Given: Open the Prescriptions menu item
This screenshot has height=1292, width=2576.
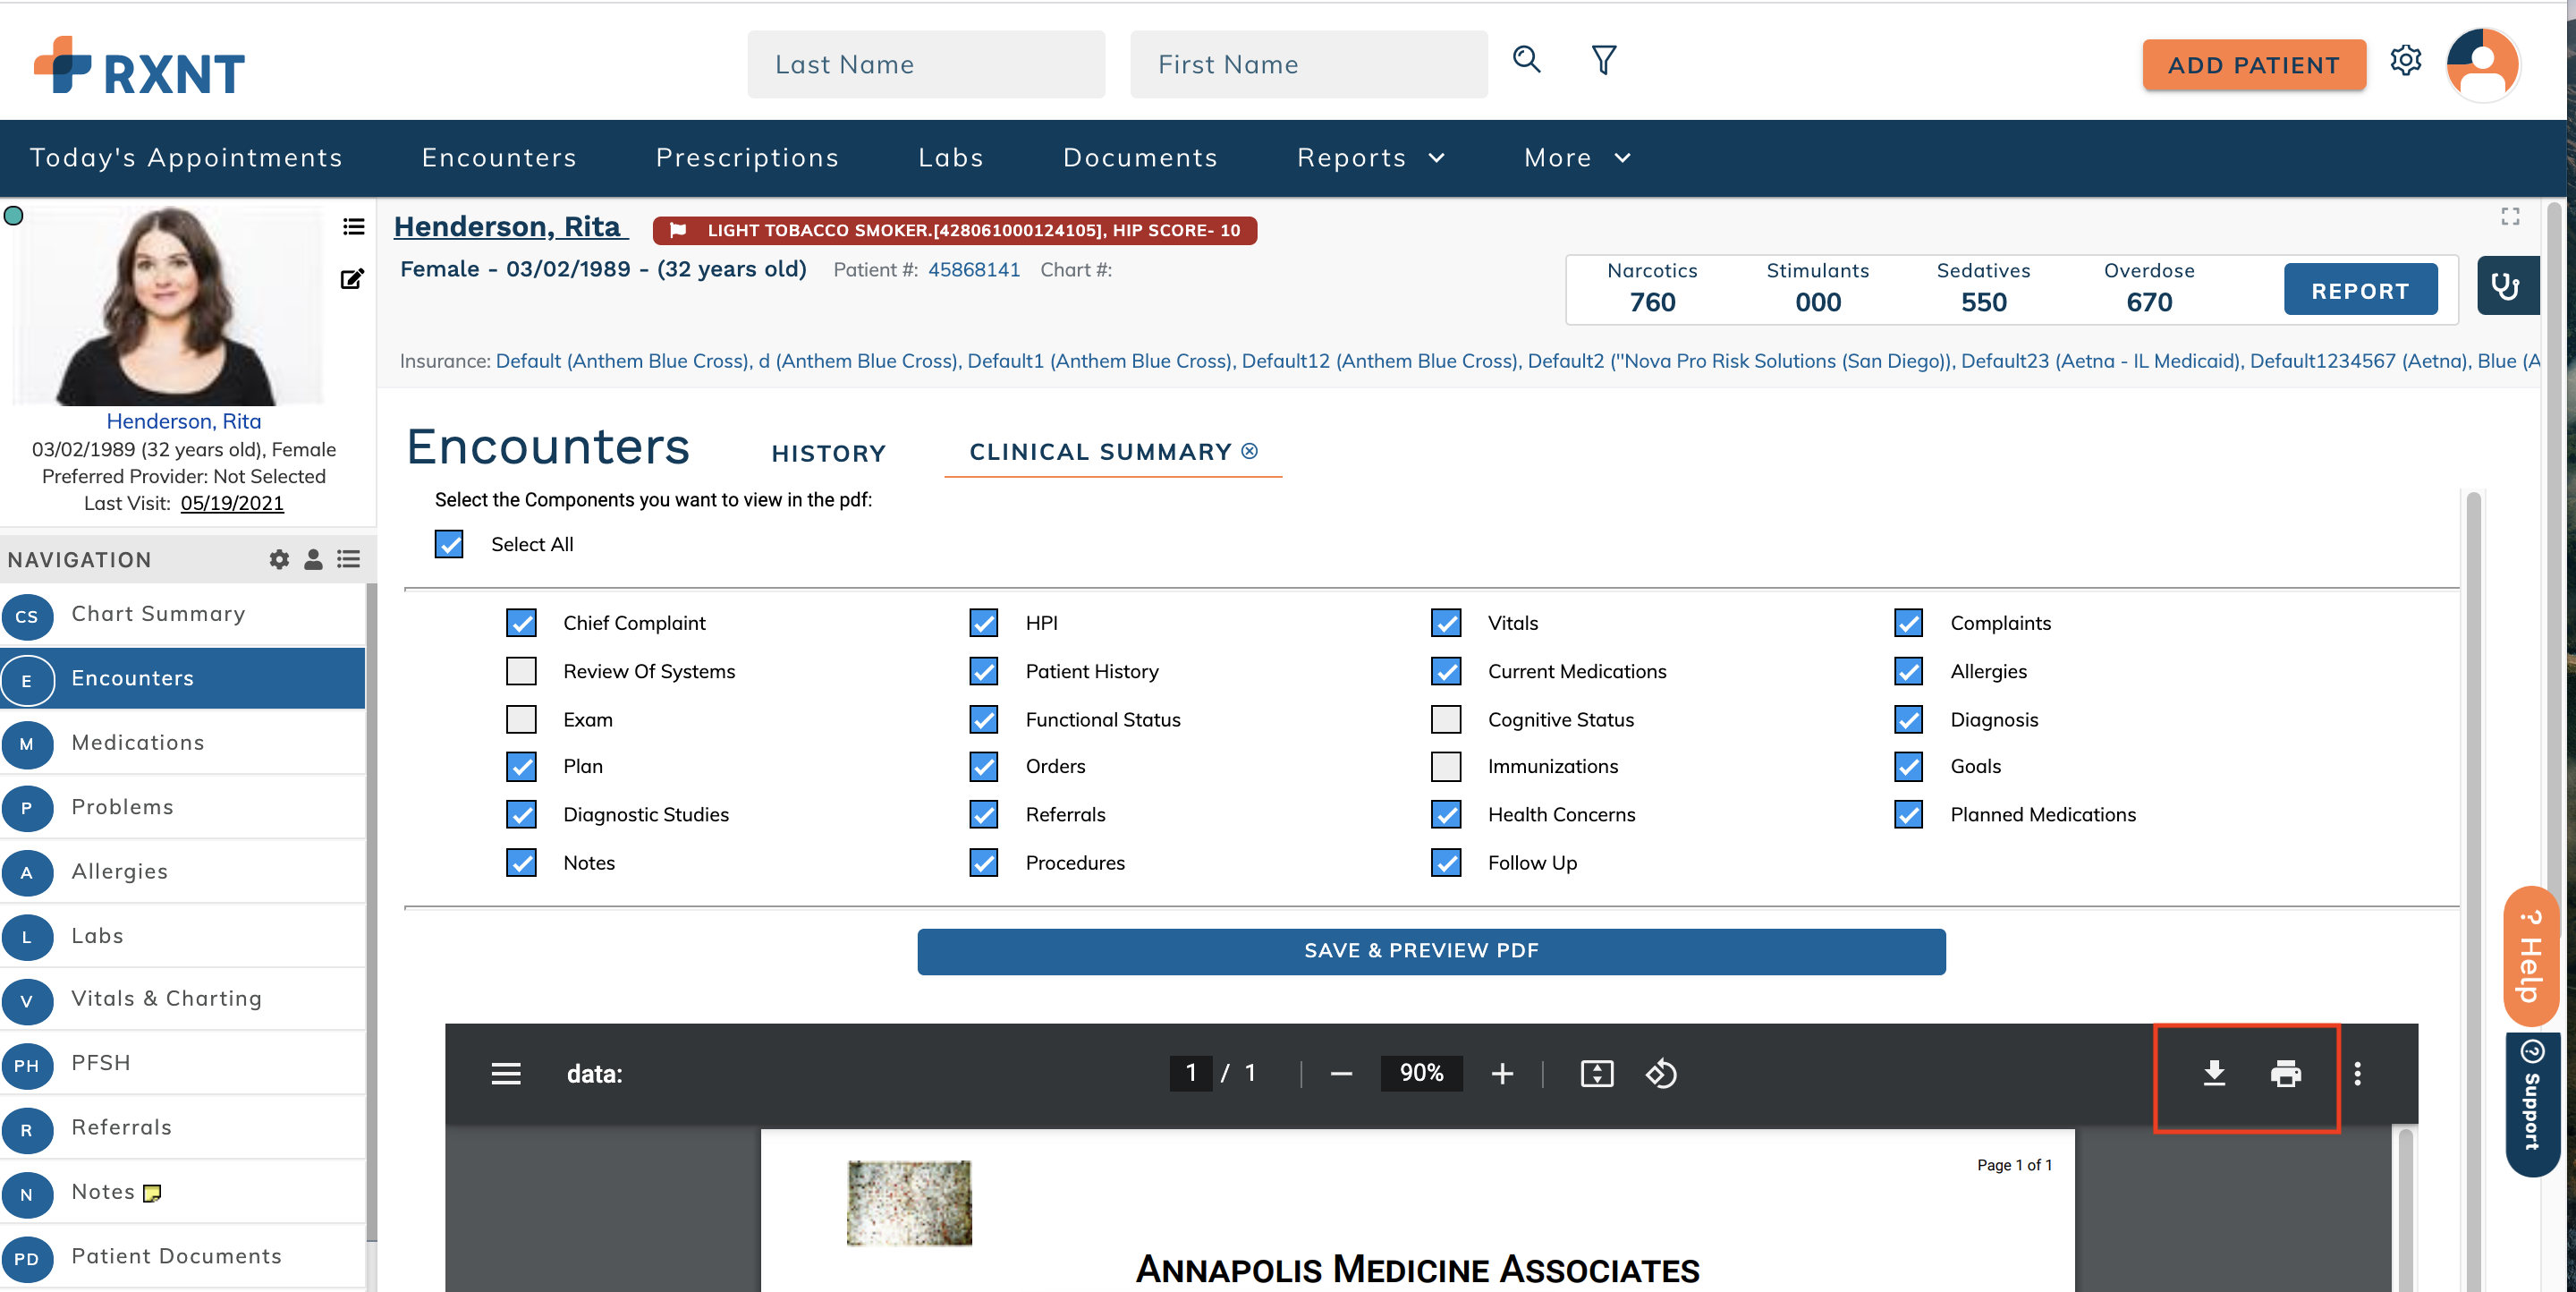Looking at the screenshot, I should tap(747, 158).
